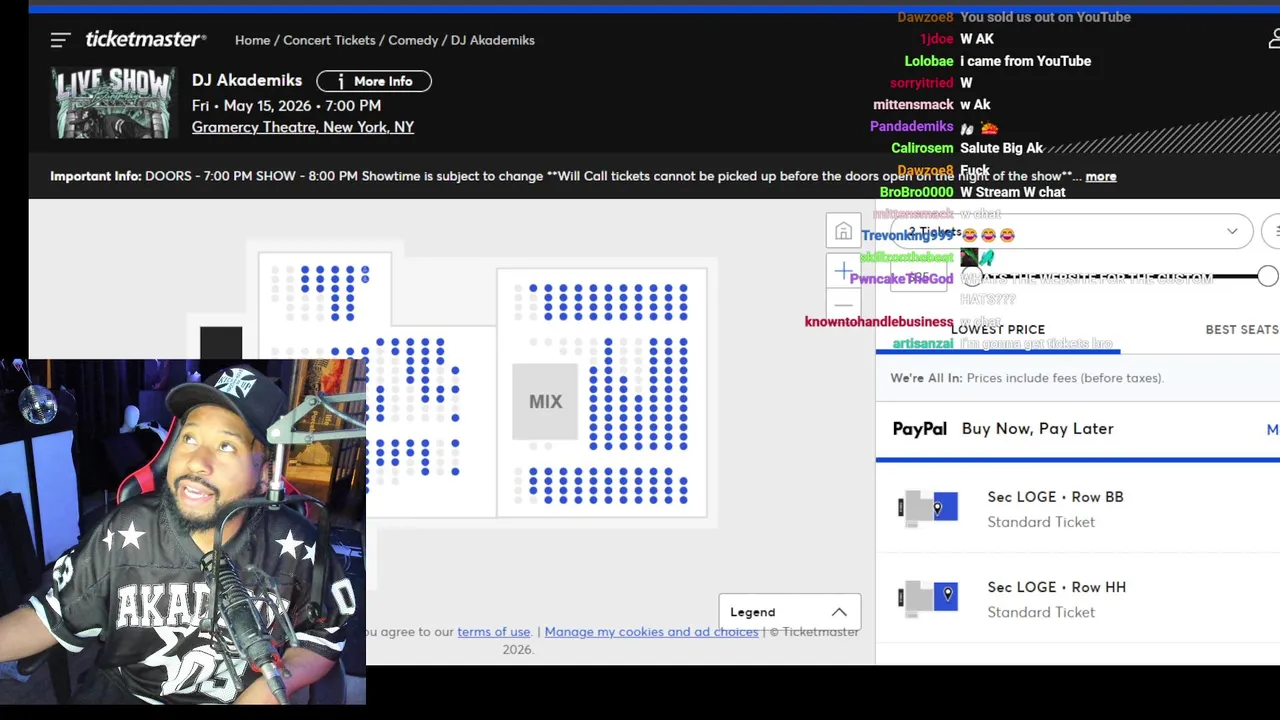The image size is (1280, 720).
Task: Click the DJ Akademiks event title
Action: coord(247,80)
